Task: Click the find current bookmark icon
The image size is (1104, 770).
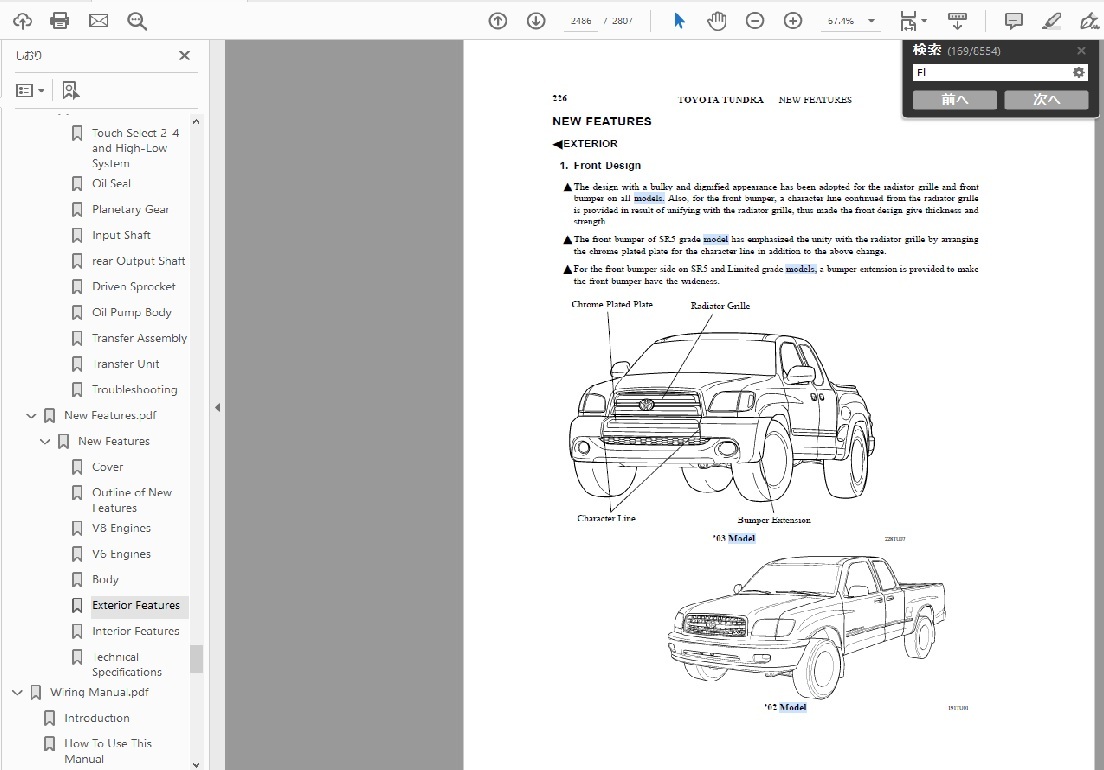Action: click(70, 90)
